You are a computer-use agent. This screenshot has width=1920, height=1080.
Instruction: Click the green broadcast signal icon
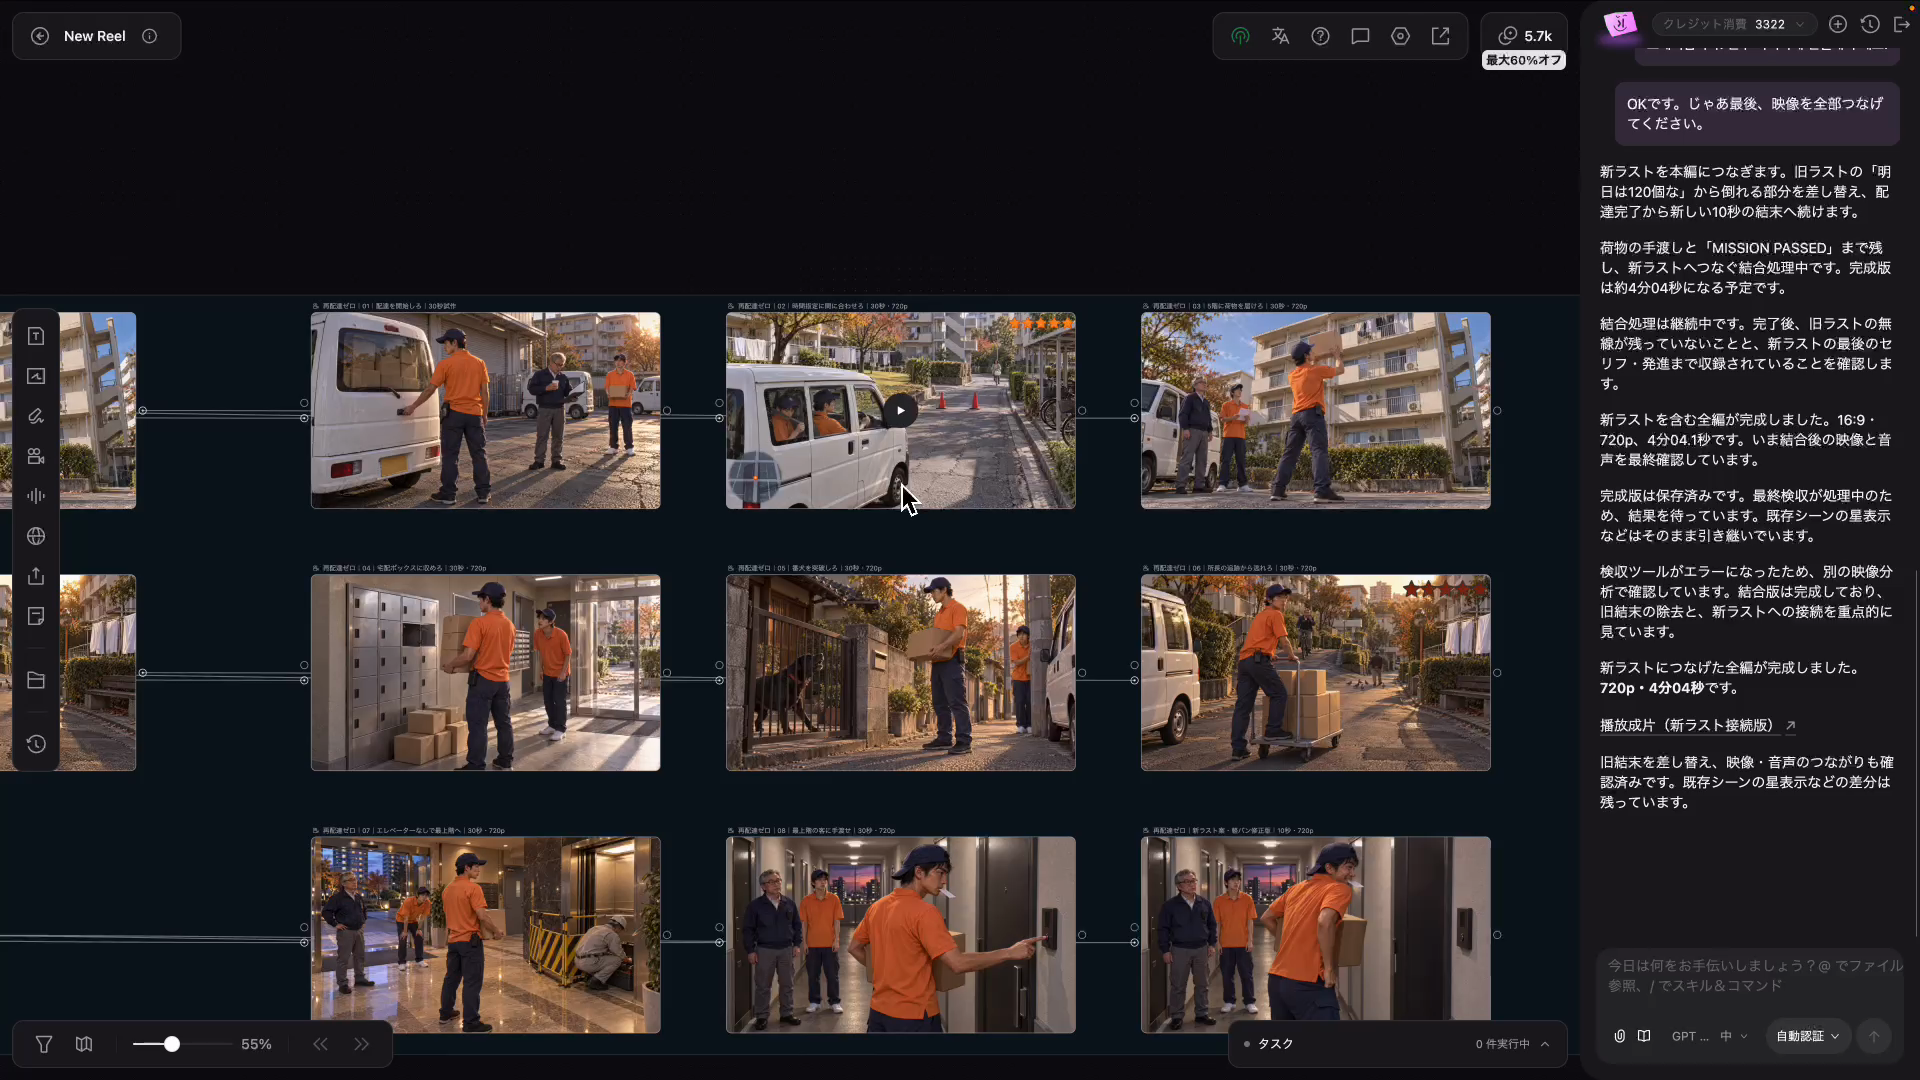pyautogui.click(x=1240, y=36)
